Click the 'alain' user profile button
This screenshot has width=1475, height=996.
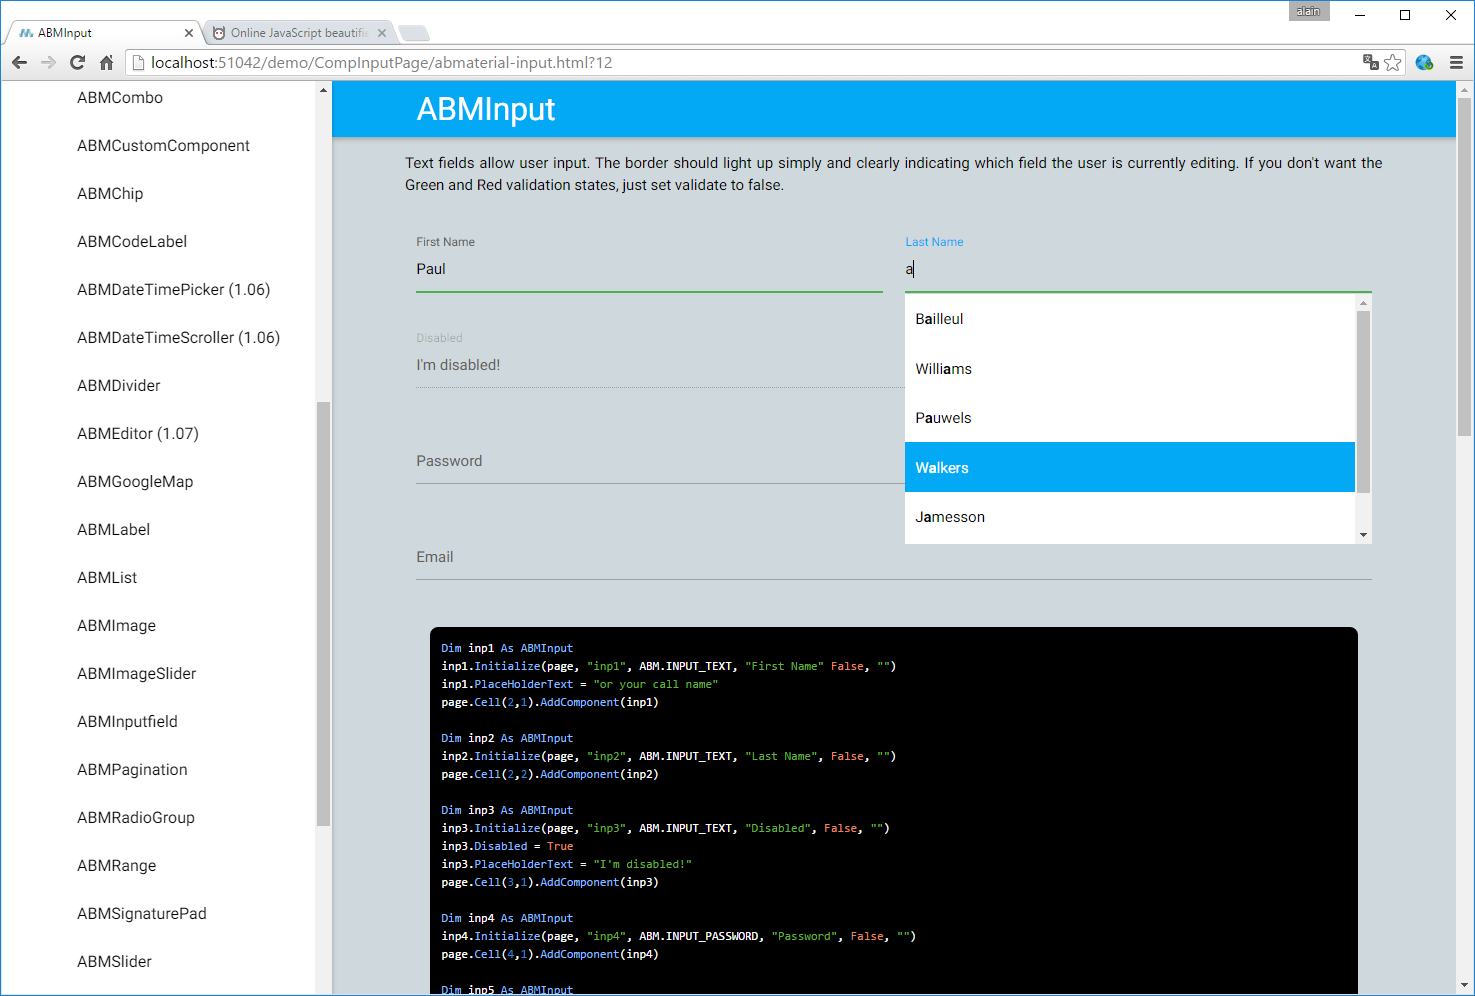pyautogui.click(x=1309, y=12)
